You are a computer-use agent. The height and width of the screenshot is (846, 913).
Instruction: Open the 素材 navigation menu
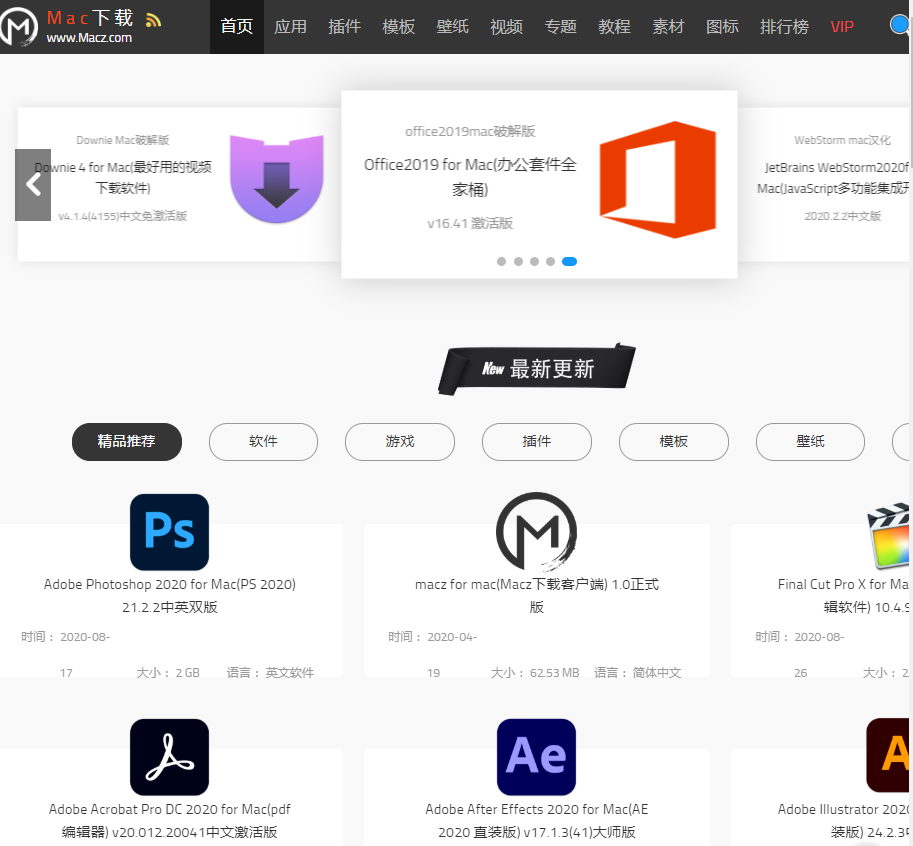[x=668, y=27]
